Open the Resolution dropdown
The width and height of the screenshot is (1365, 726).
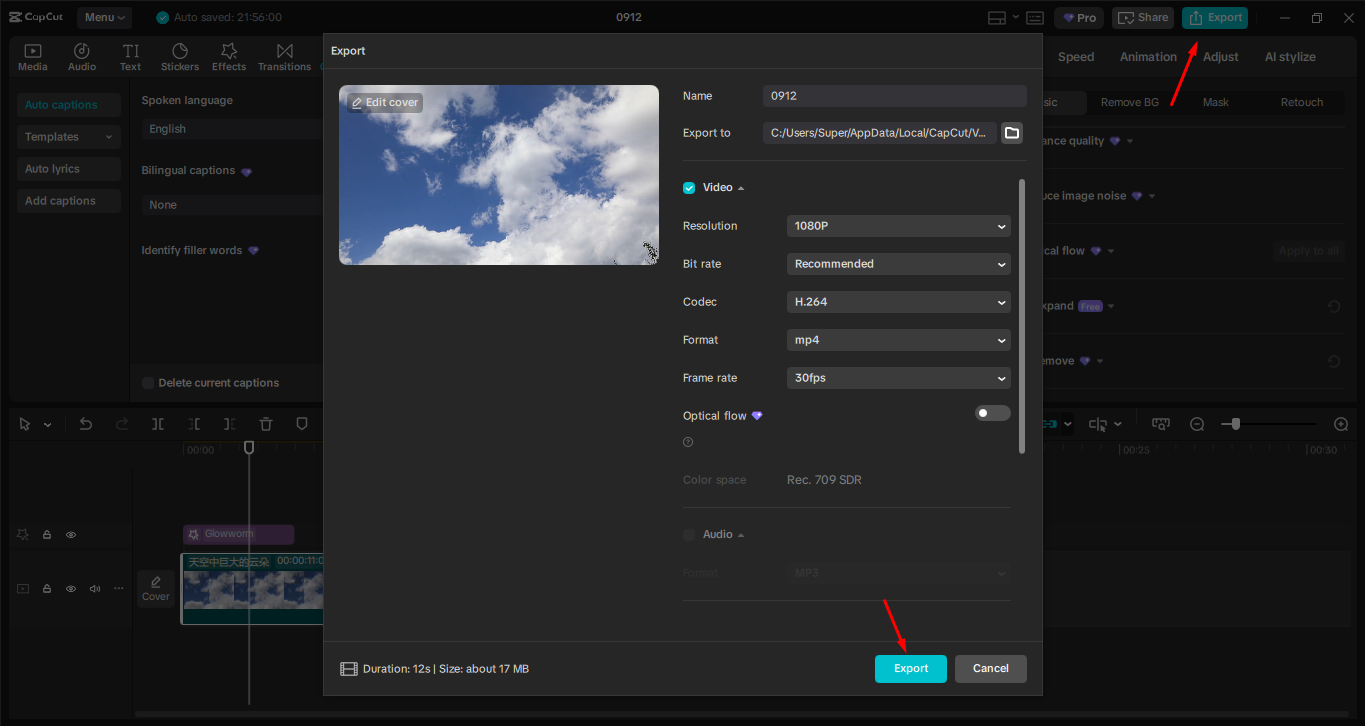[x=897, y=225]
